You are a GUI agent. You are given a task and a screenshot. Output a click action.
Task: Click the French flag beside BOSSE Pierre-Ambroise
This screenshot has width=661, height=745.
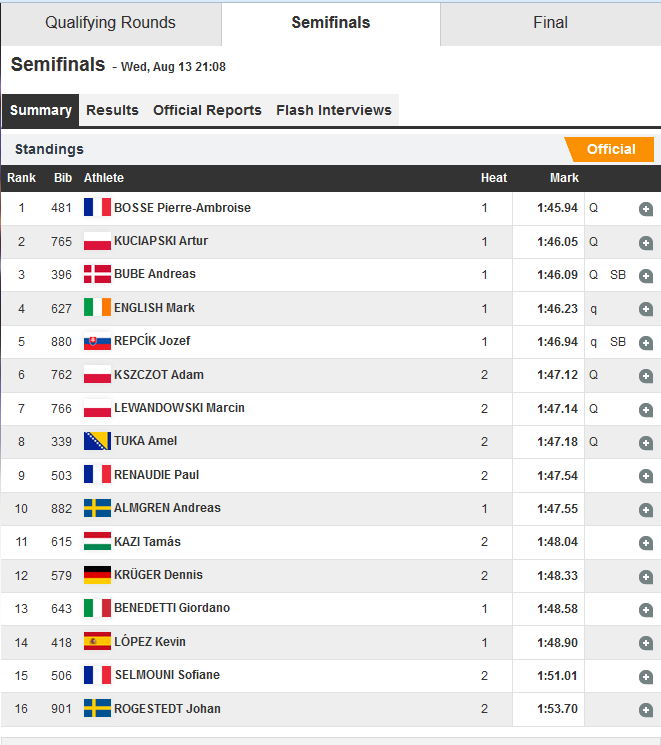click(97, 208)
